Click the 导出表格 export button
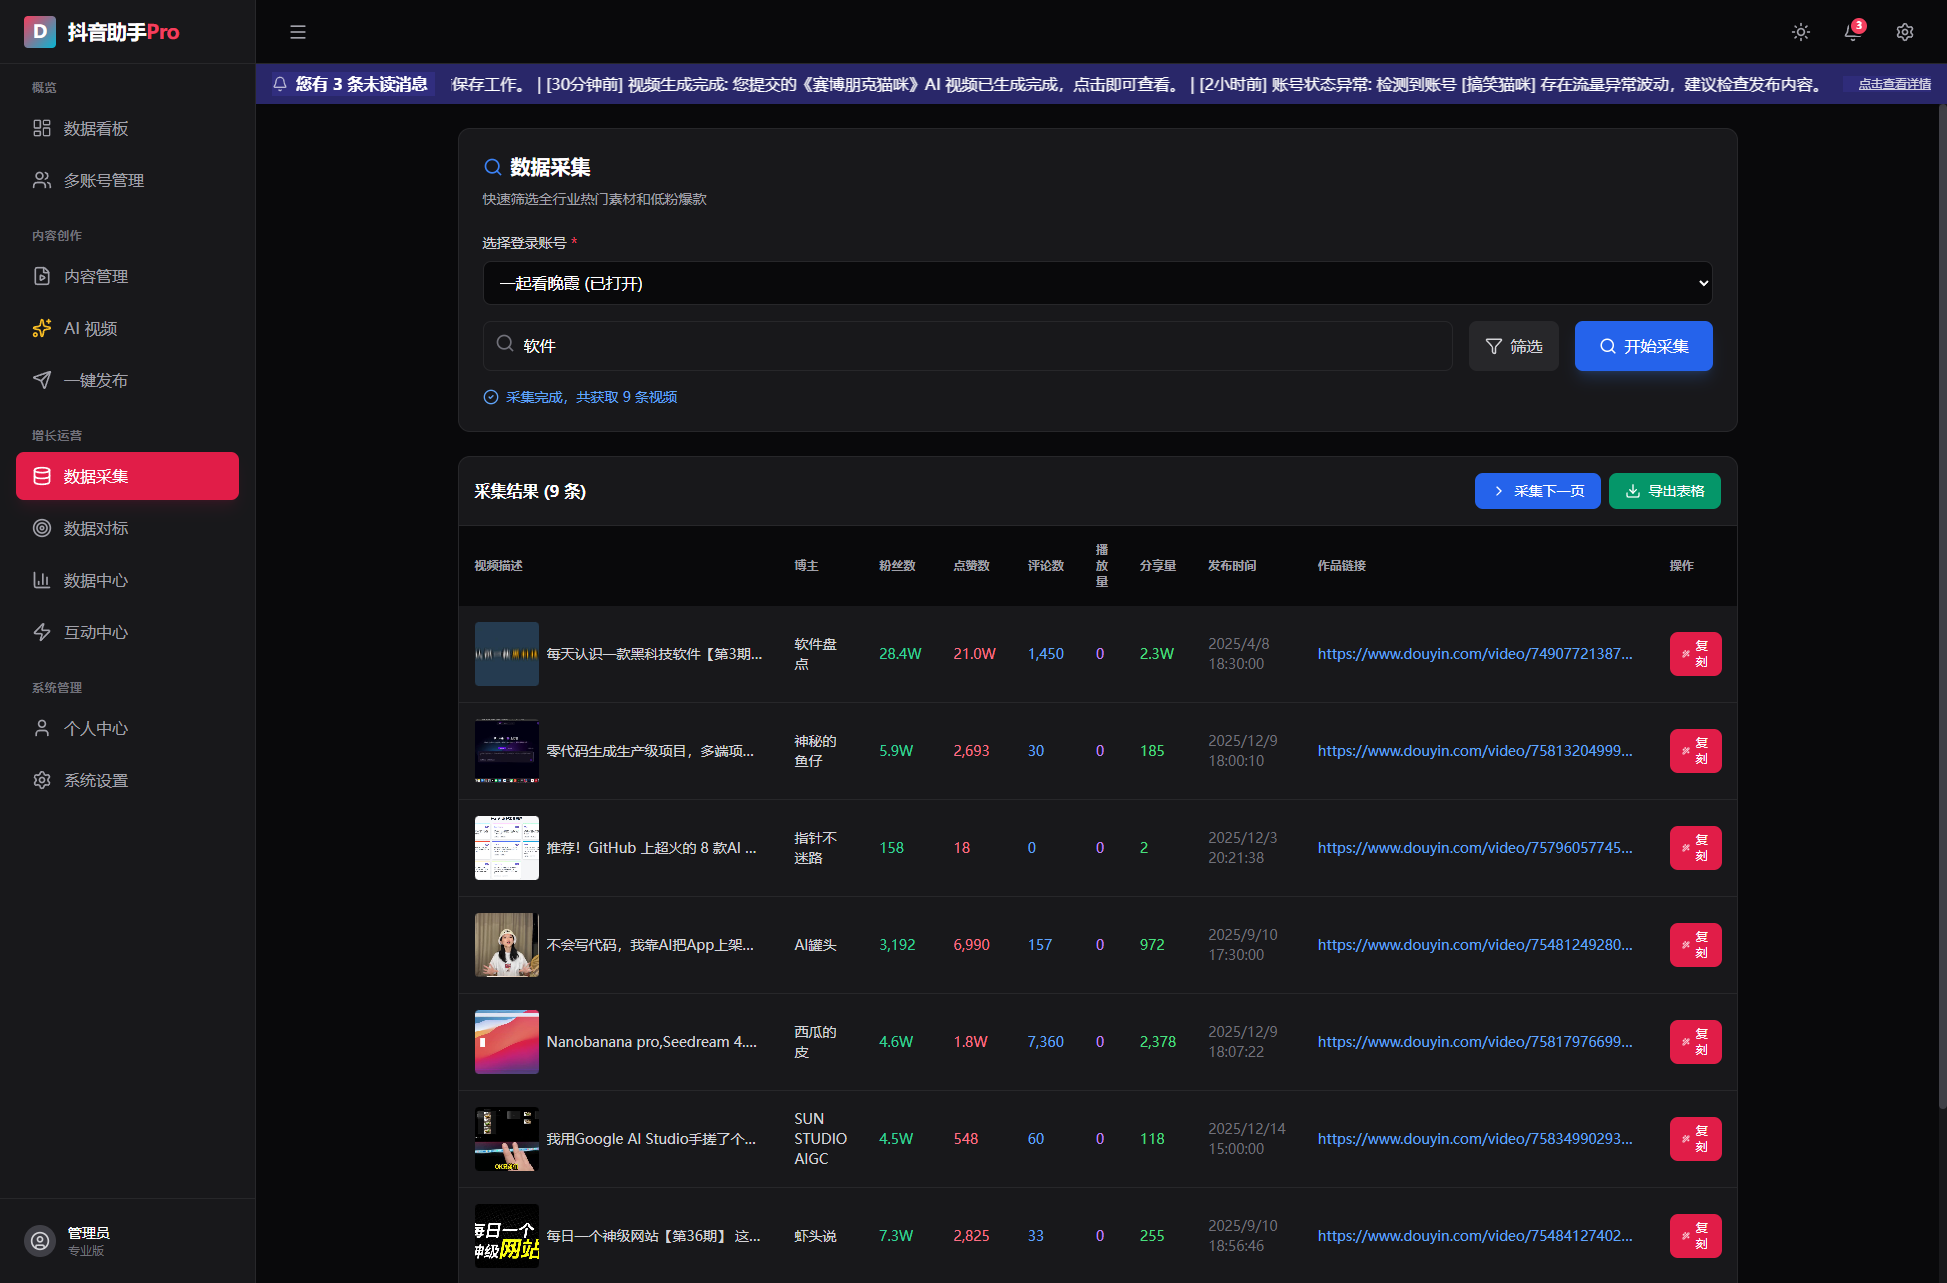 tap(1664, 491)
